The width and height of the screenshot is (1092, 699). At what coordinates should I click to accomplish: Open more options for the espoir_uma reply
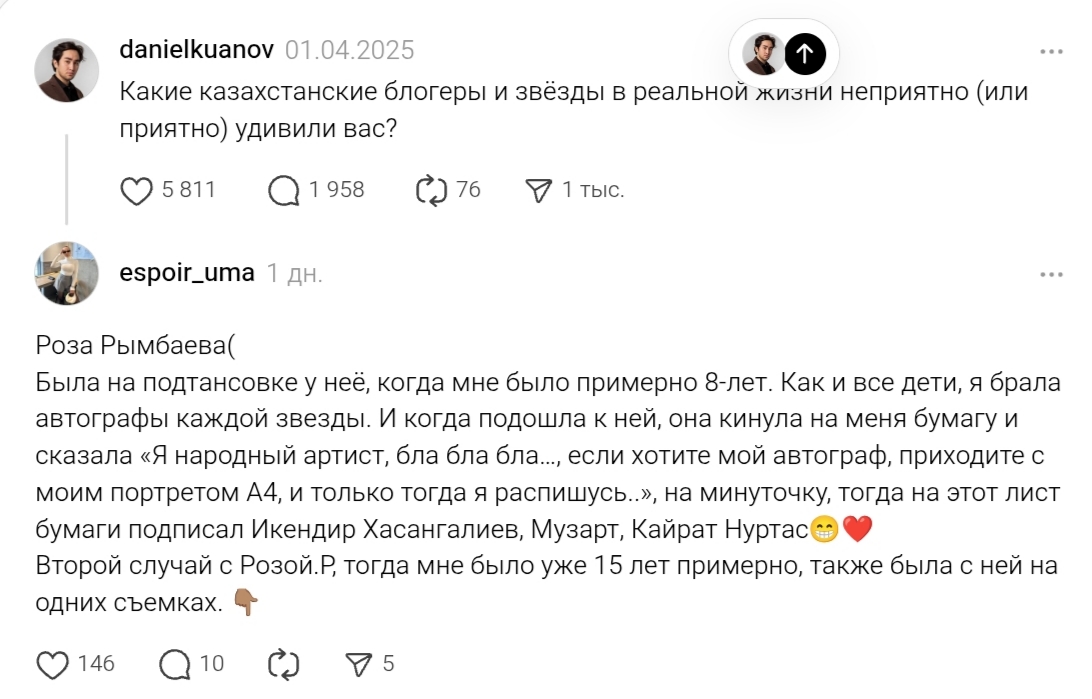tap(1051, 274)
